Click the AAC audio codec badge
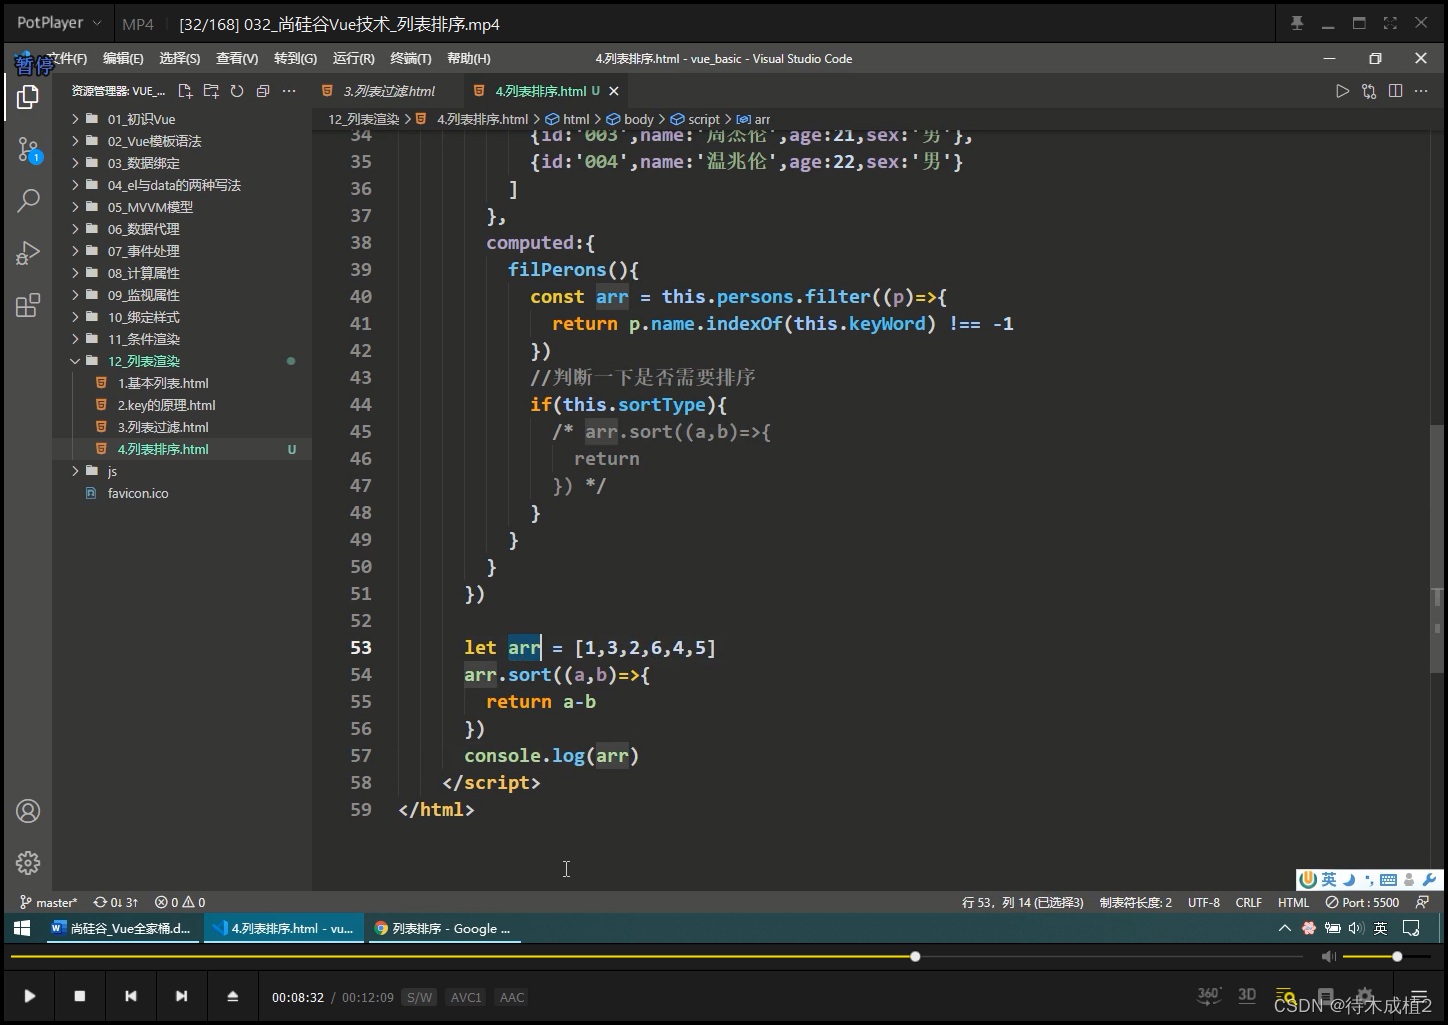Viewport: 1448px width, 1025px height. [512, 997]
